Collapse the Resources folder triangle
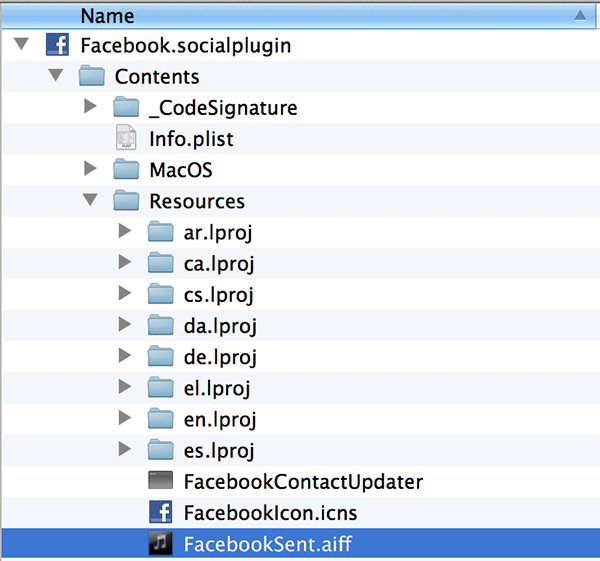The image size is (600, 561). pyautogui.click(x=90, y=200)
